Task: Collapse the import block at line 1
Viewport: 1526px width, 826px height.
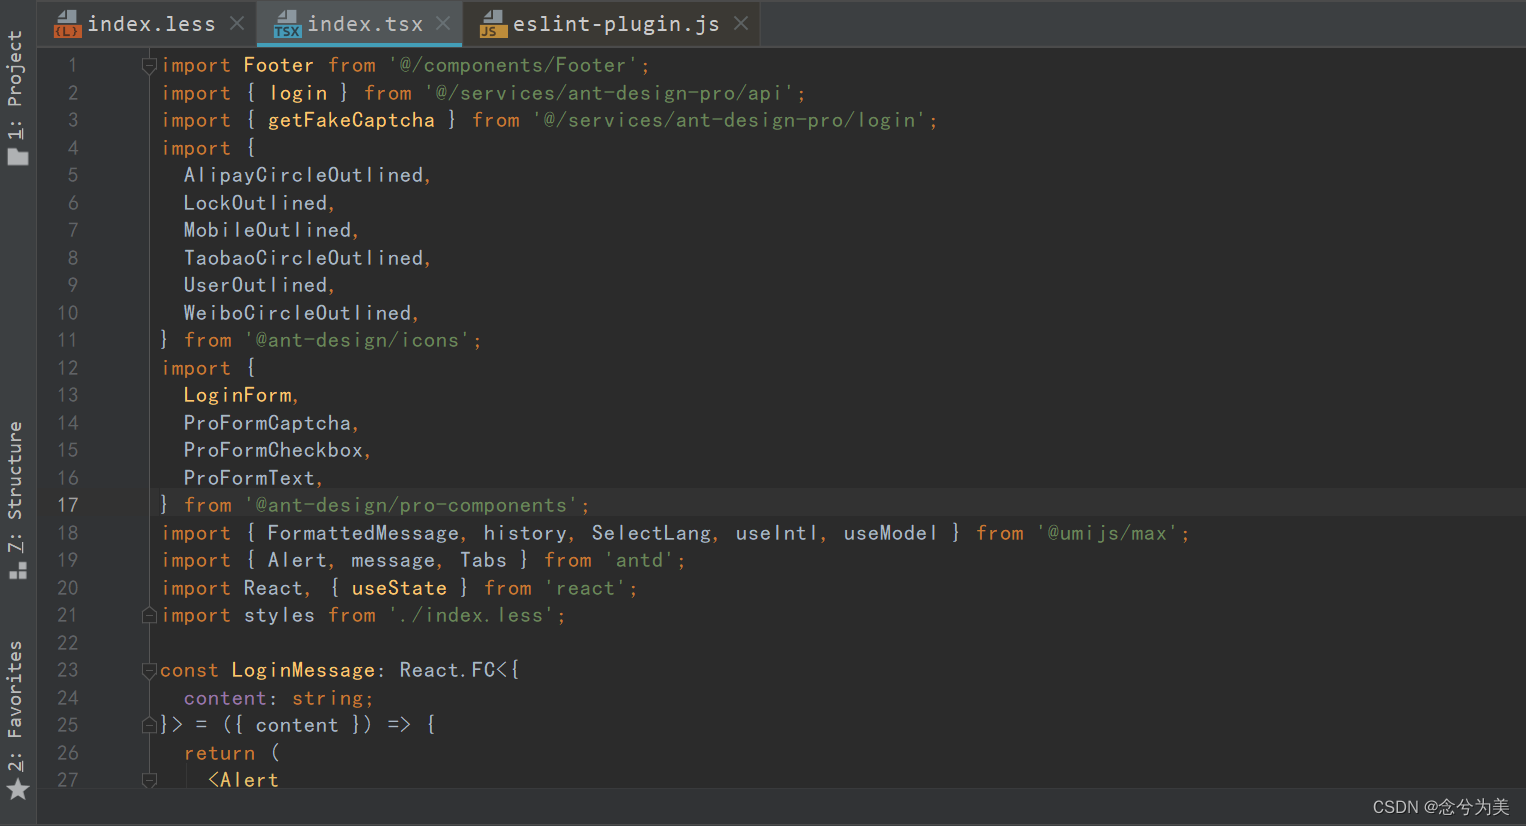Action: pyautogui.click(x=149, y=66)
